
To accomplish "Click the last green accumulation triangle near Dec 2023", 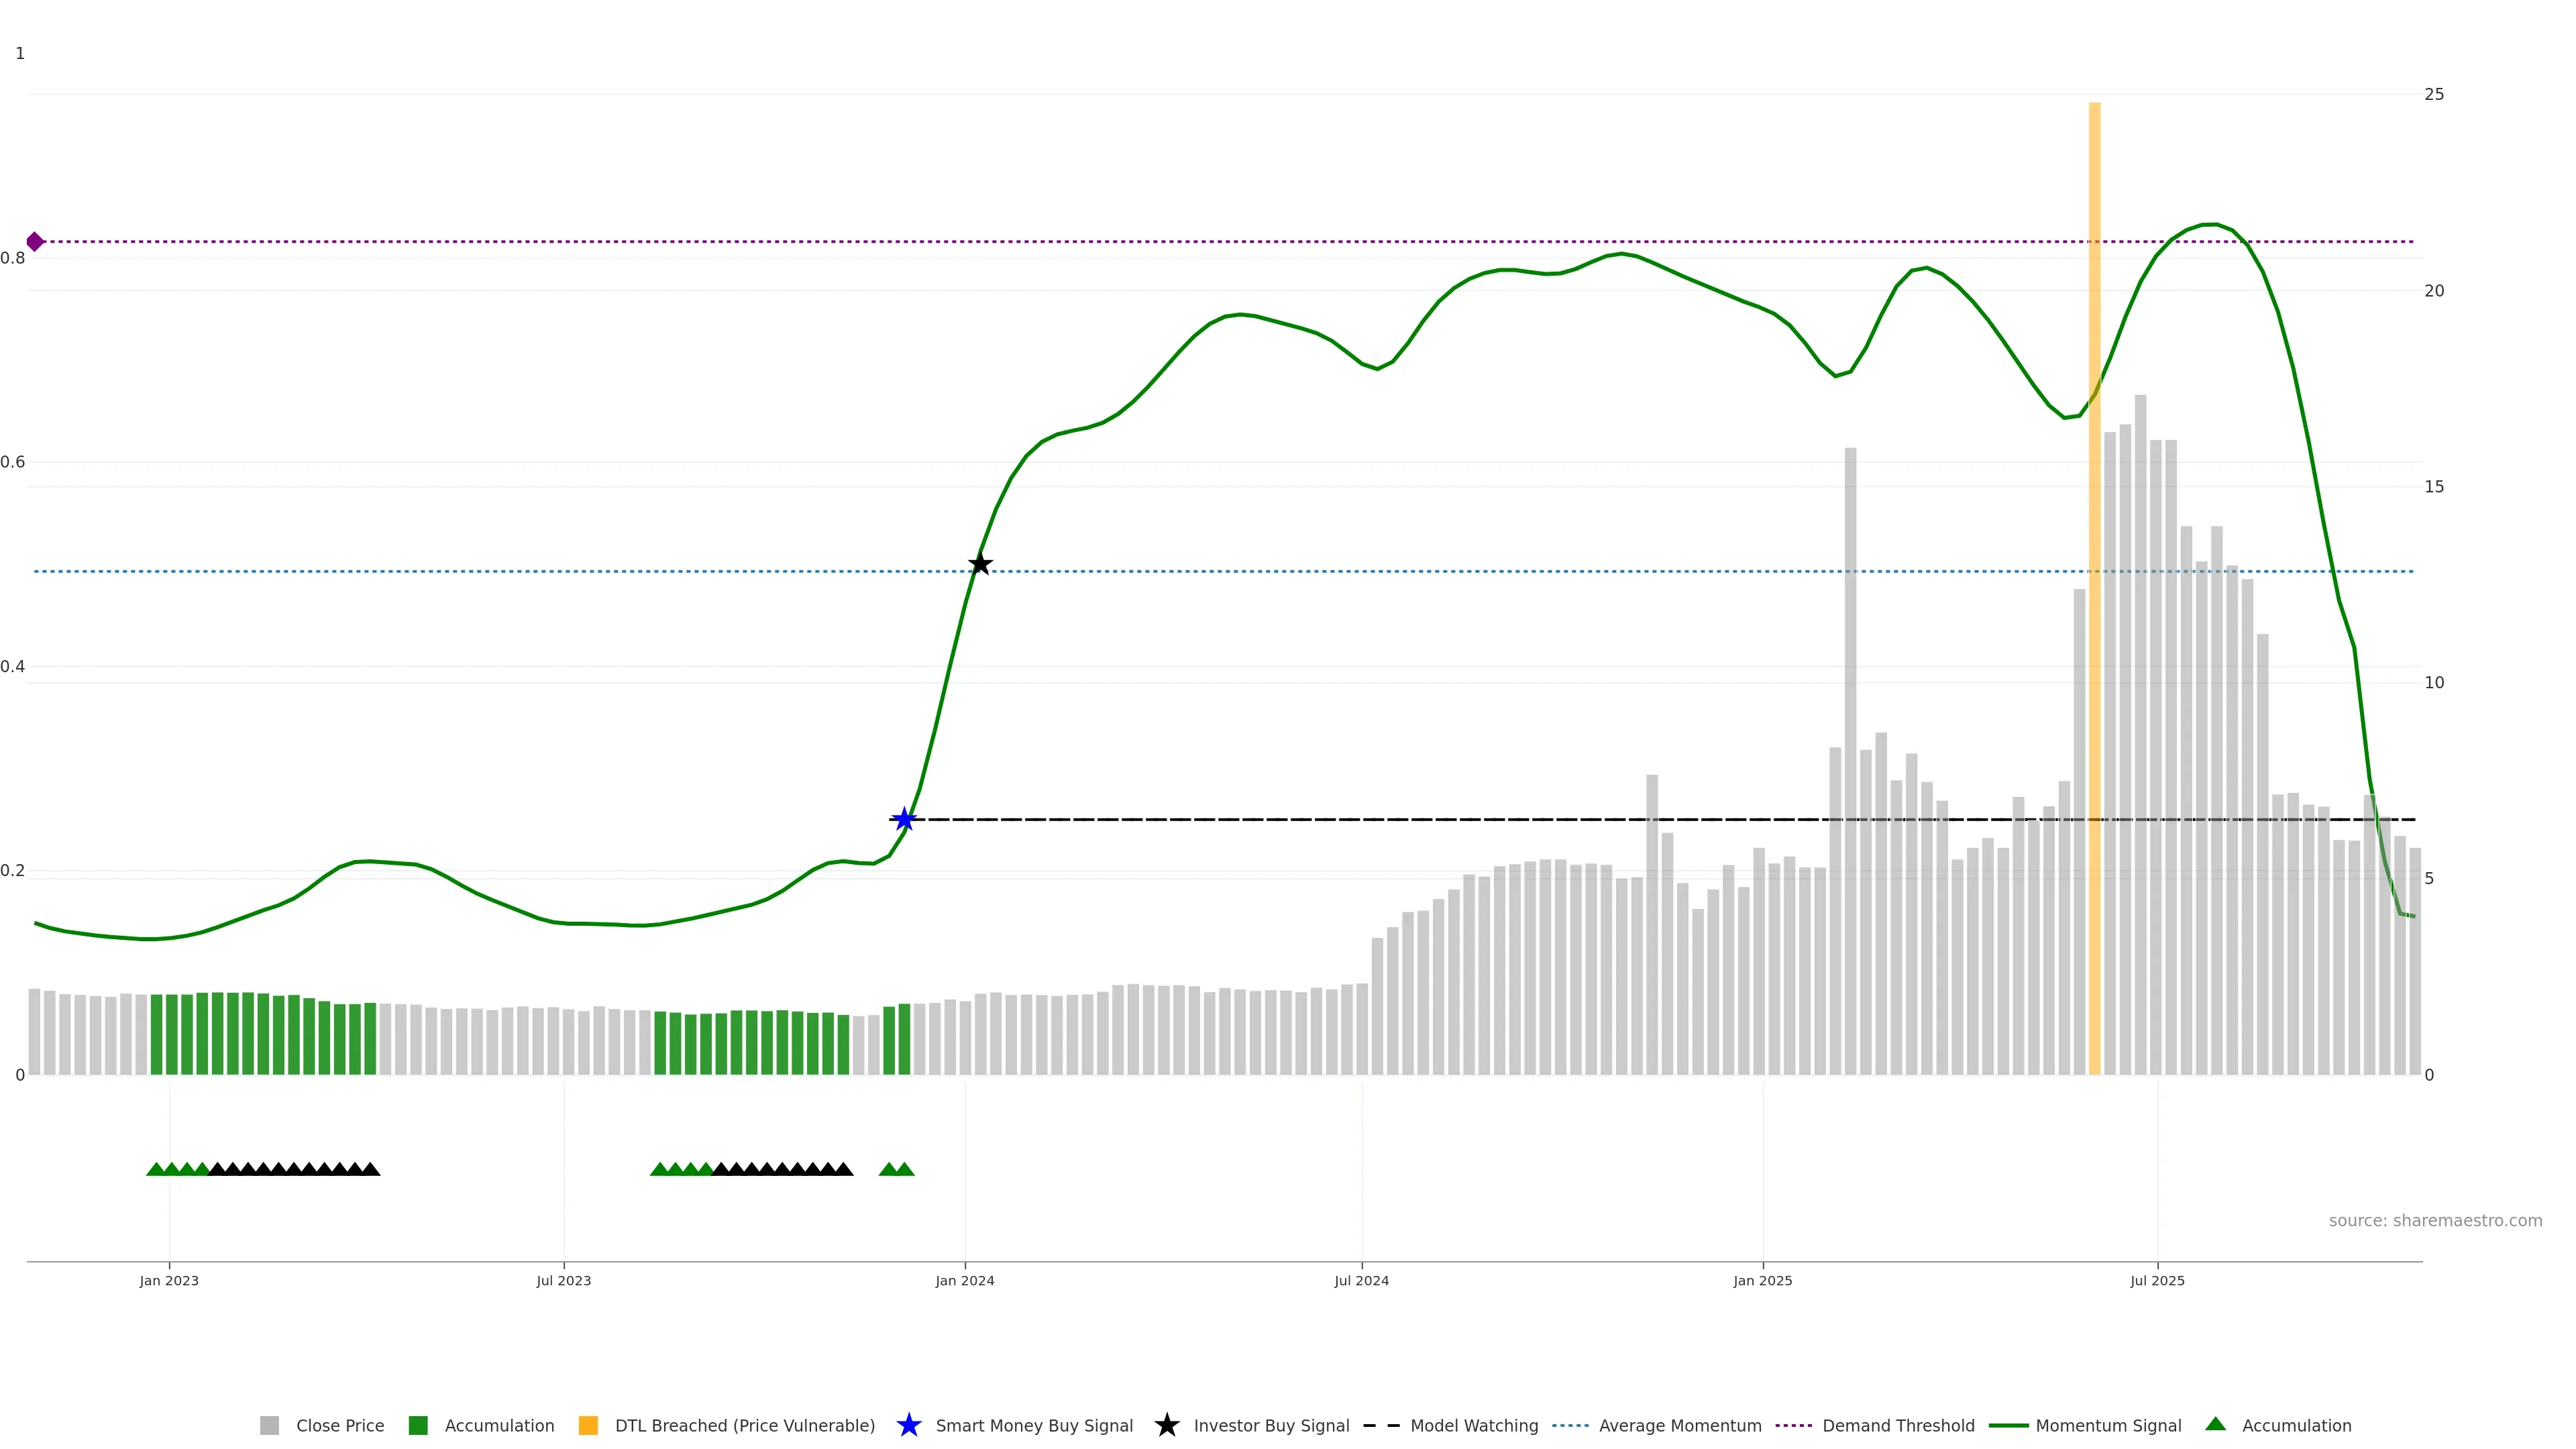I will tap(904, 1169).
